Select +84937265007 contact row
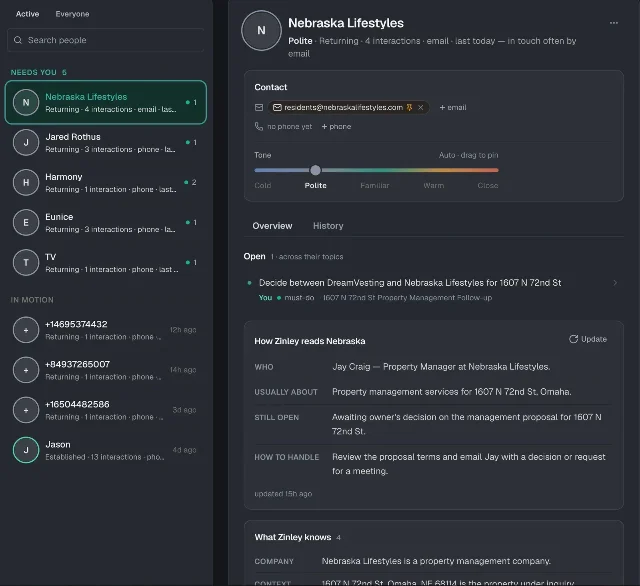 point(106,370)
